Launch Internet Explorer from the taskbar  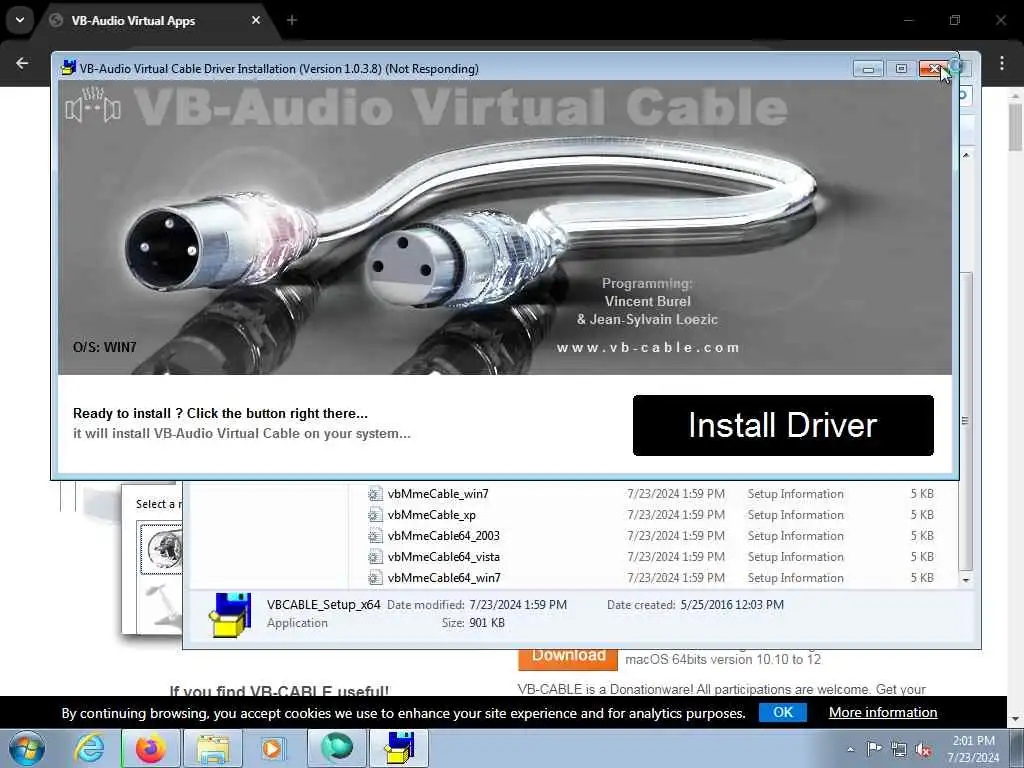coord(89,748)
